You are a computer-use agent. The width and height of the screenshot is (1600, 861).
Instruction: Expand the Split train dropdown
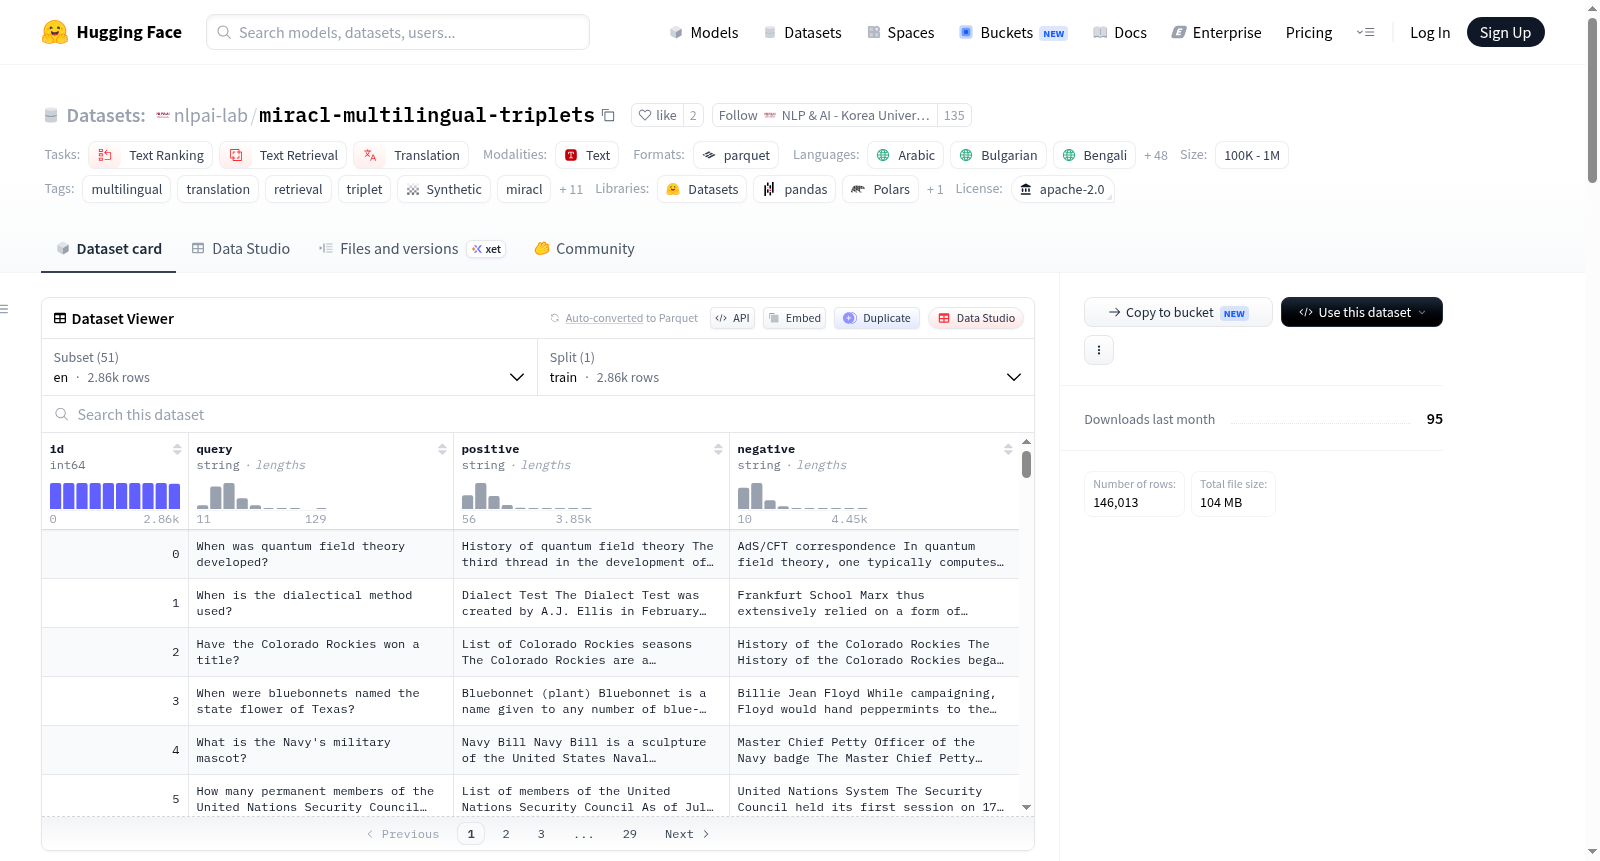[x=786, y=367]
